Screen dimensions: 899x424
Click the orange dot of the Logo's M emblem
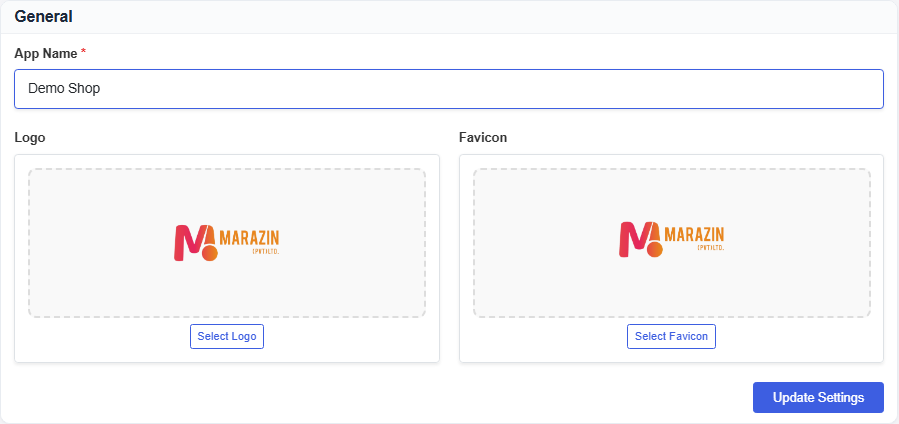(x=209, y=253)
